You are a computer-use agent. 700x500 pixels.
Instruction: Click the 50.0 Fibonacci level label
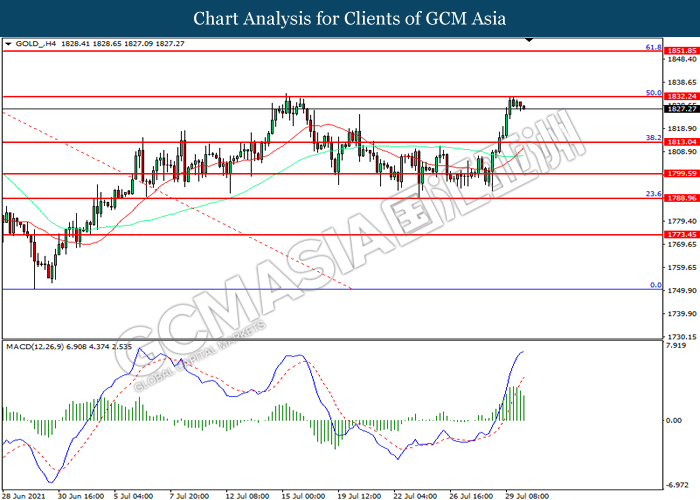654,93
